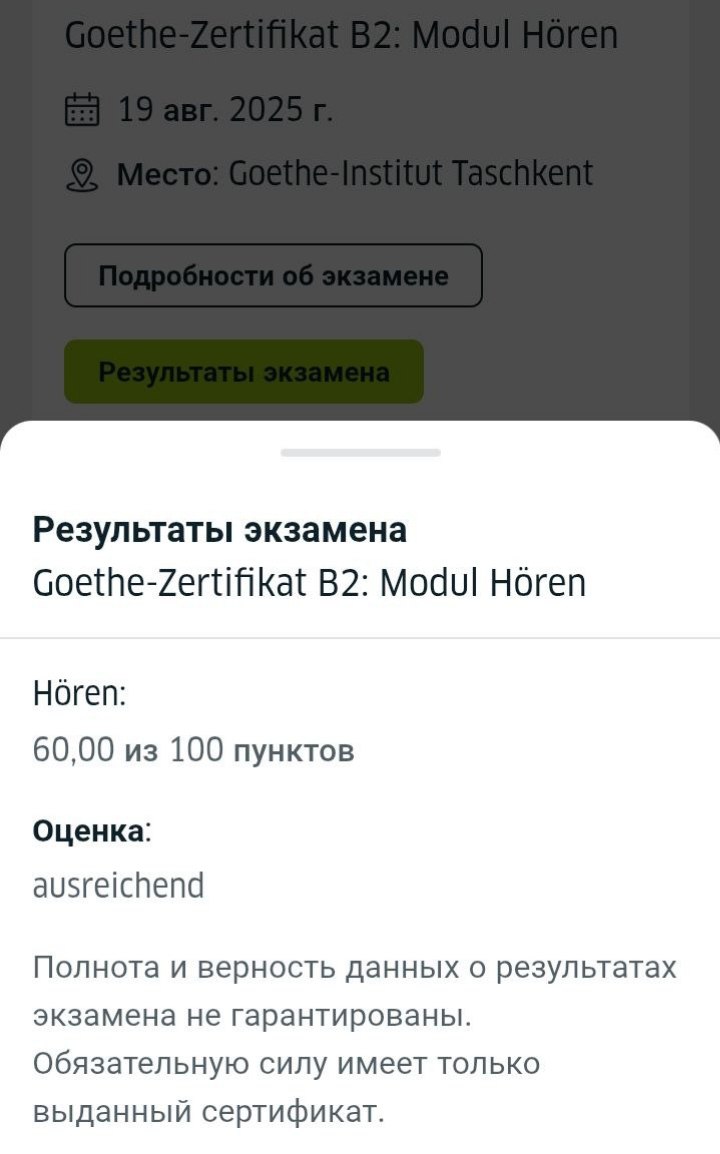The image size is (720, 1154).
Task: Click the date "19 авг. 2025 г."
Action: click(x=226, y=108)
